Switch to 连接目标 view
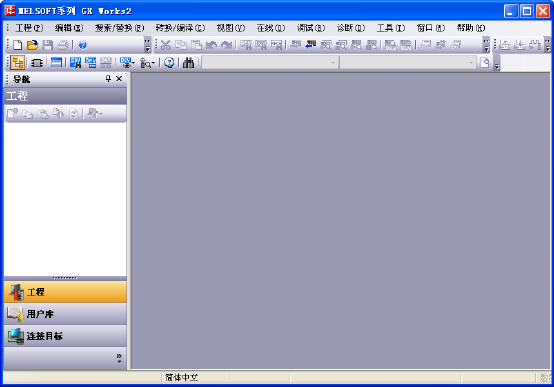The width and height of the screenshot is (554, 387). point(65,336)
